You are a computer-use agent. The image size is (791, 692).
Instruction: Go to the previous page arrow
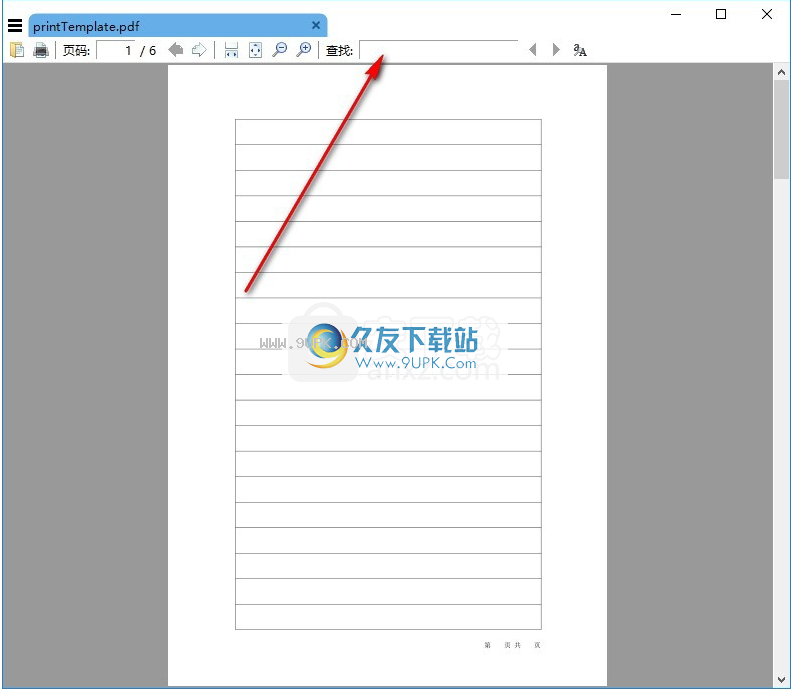pyautogui.click(x=175, y=49)
